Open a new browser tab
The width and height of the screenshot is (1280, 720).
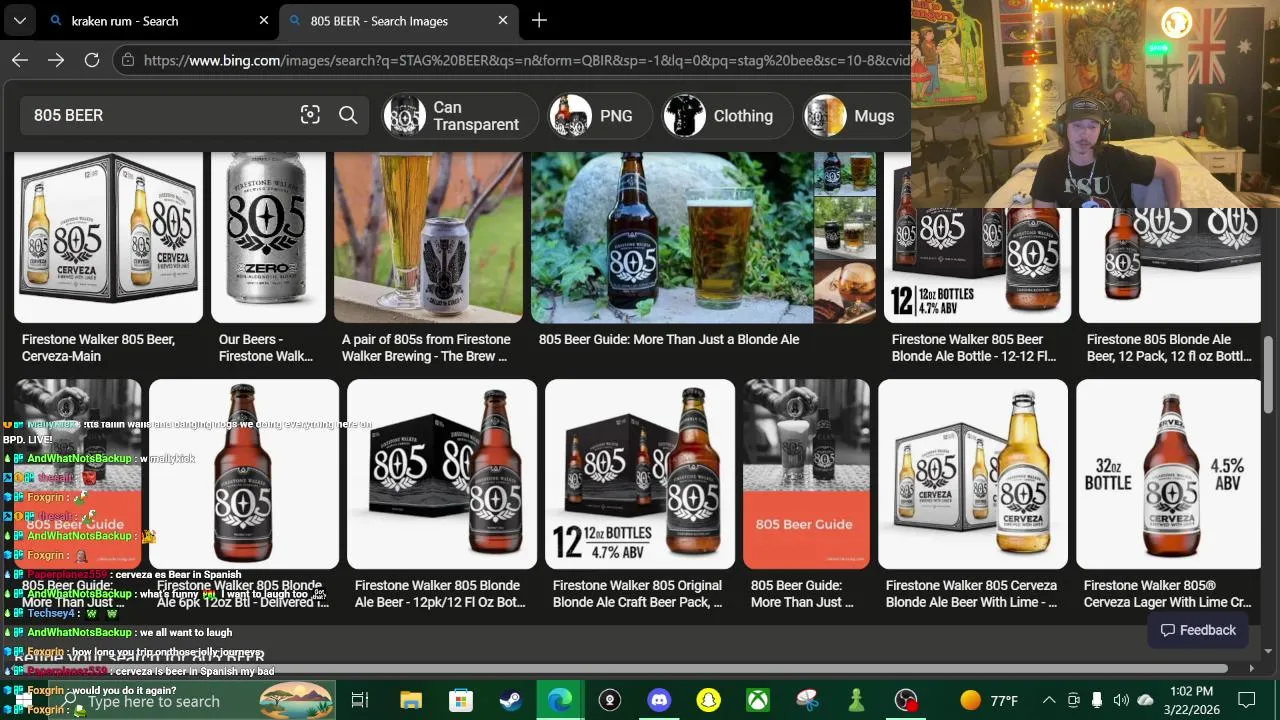[x=539, y=20]
